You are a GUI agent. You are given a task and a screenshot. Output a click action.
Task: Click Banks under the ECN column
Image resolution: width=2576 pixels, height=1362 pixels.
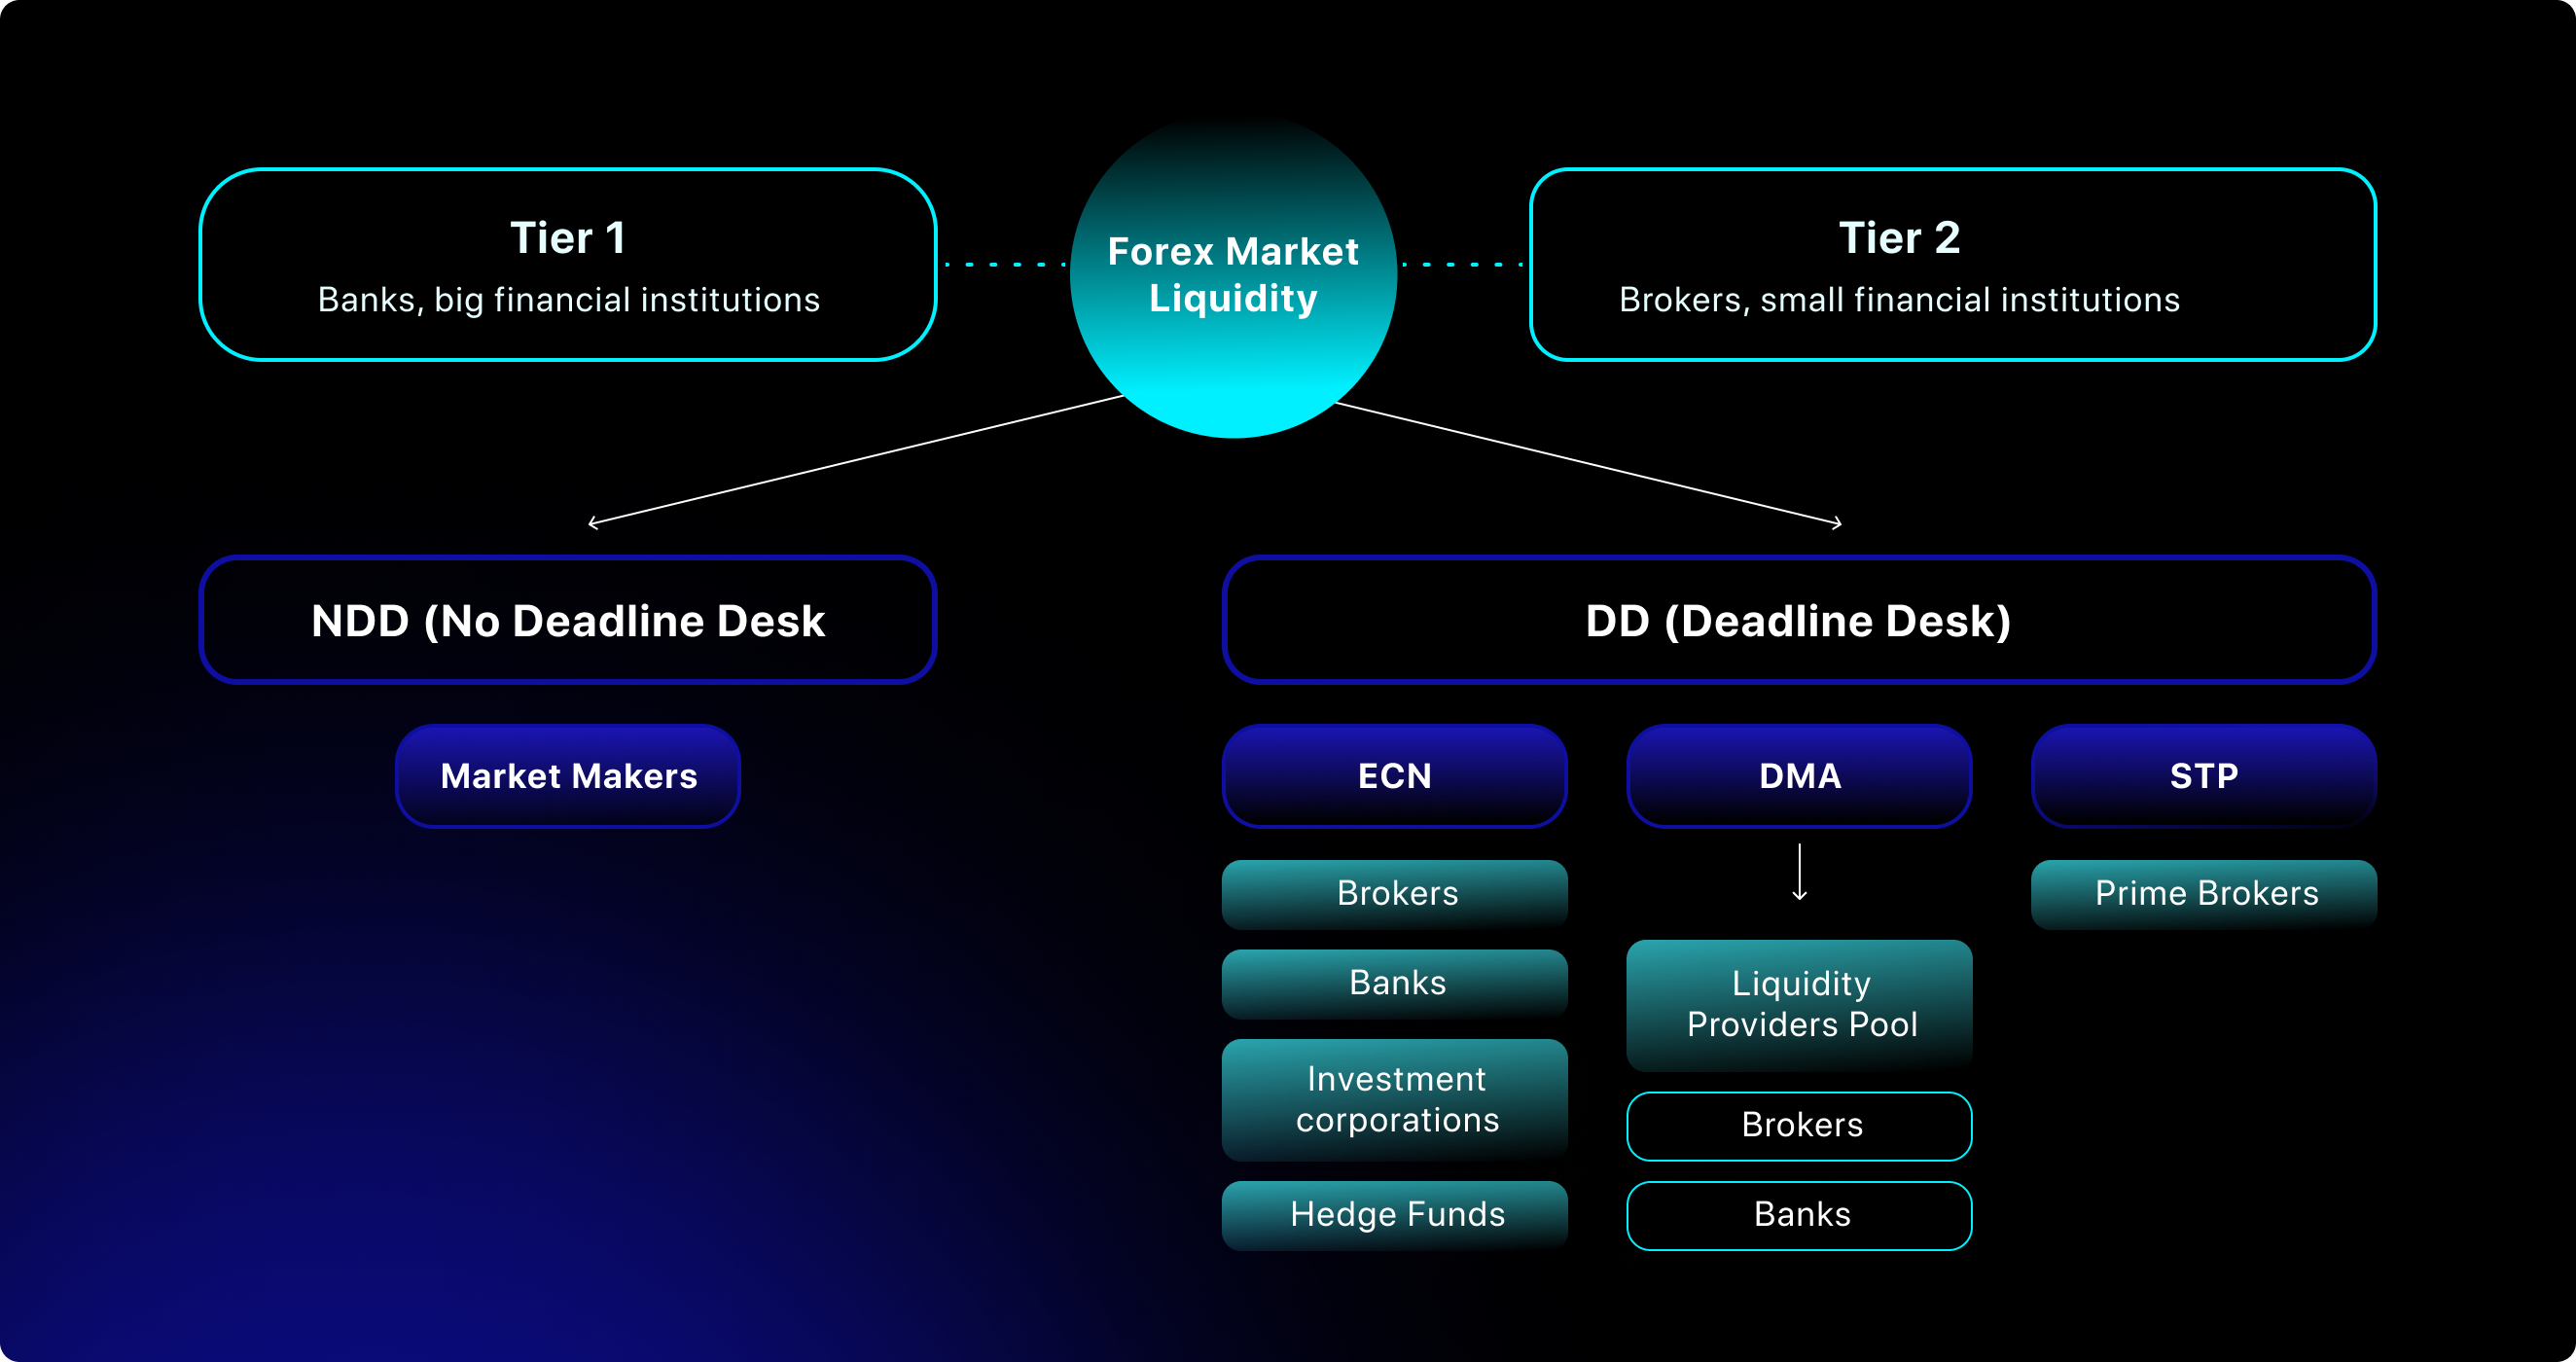click(1394, 983)
